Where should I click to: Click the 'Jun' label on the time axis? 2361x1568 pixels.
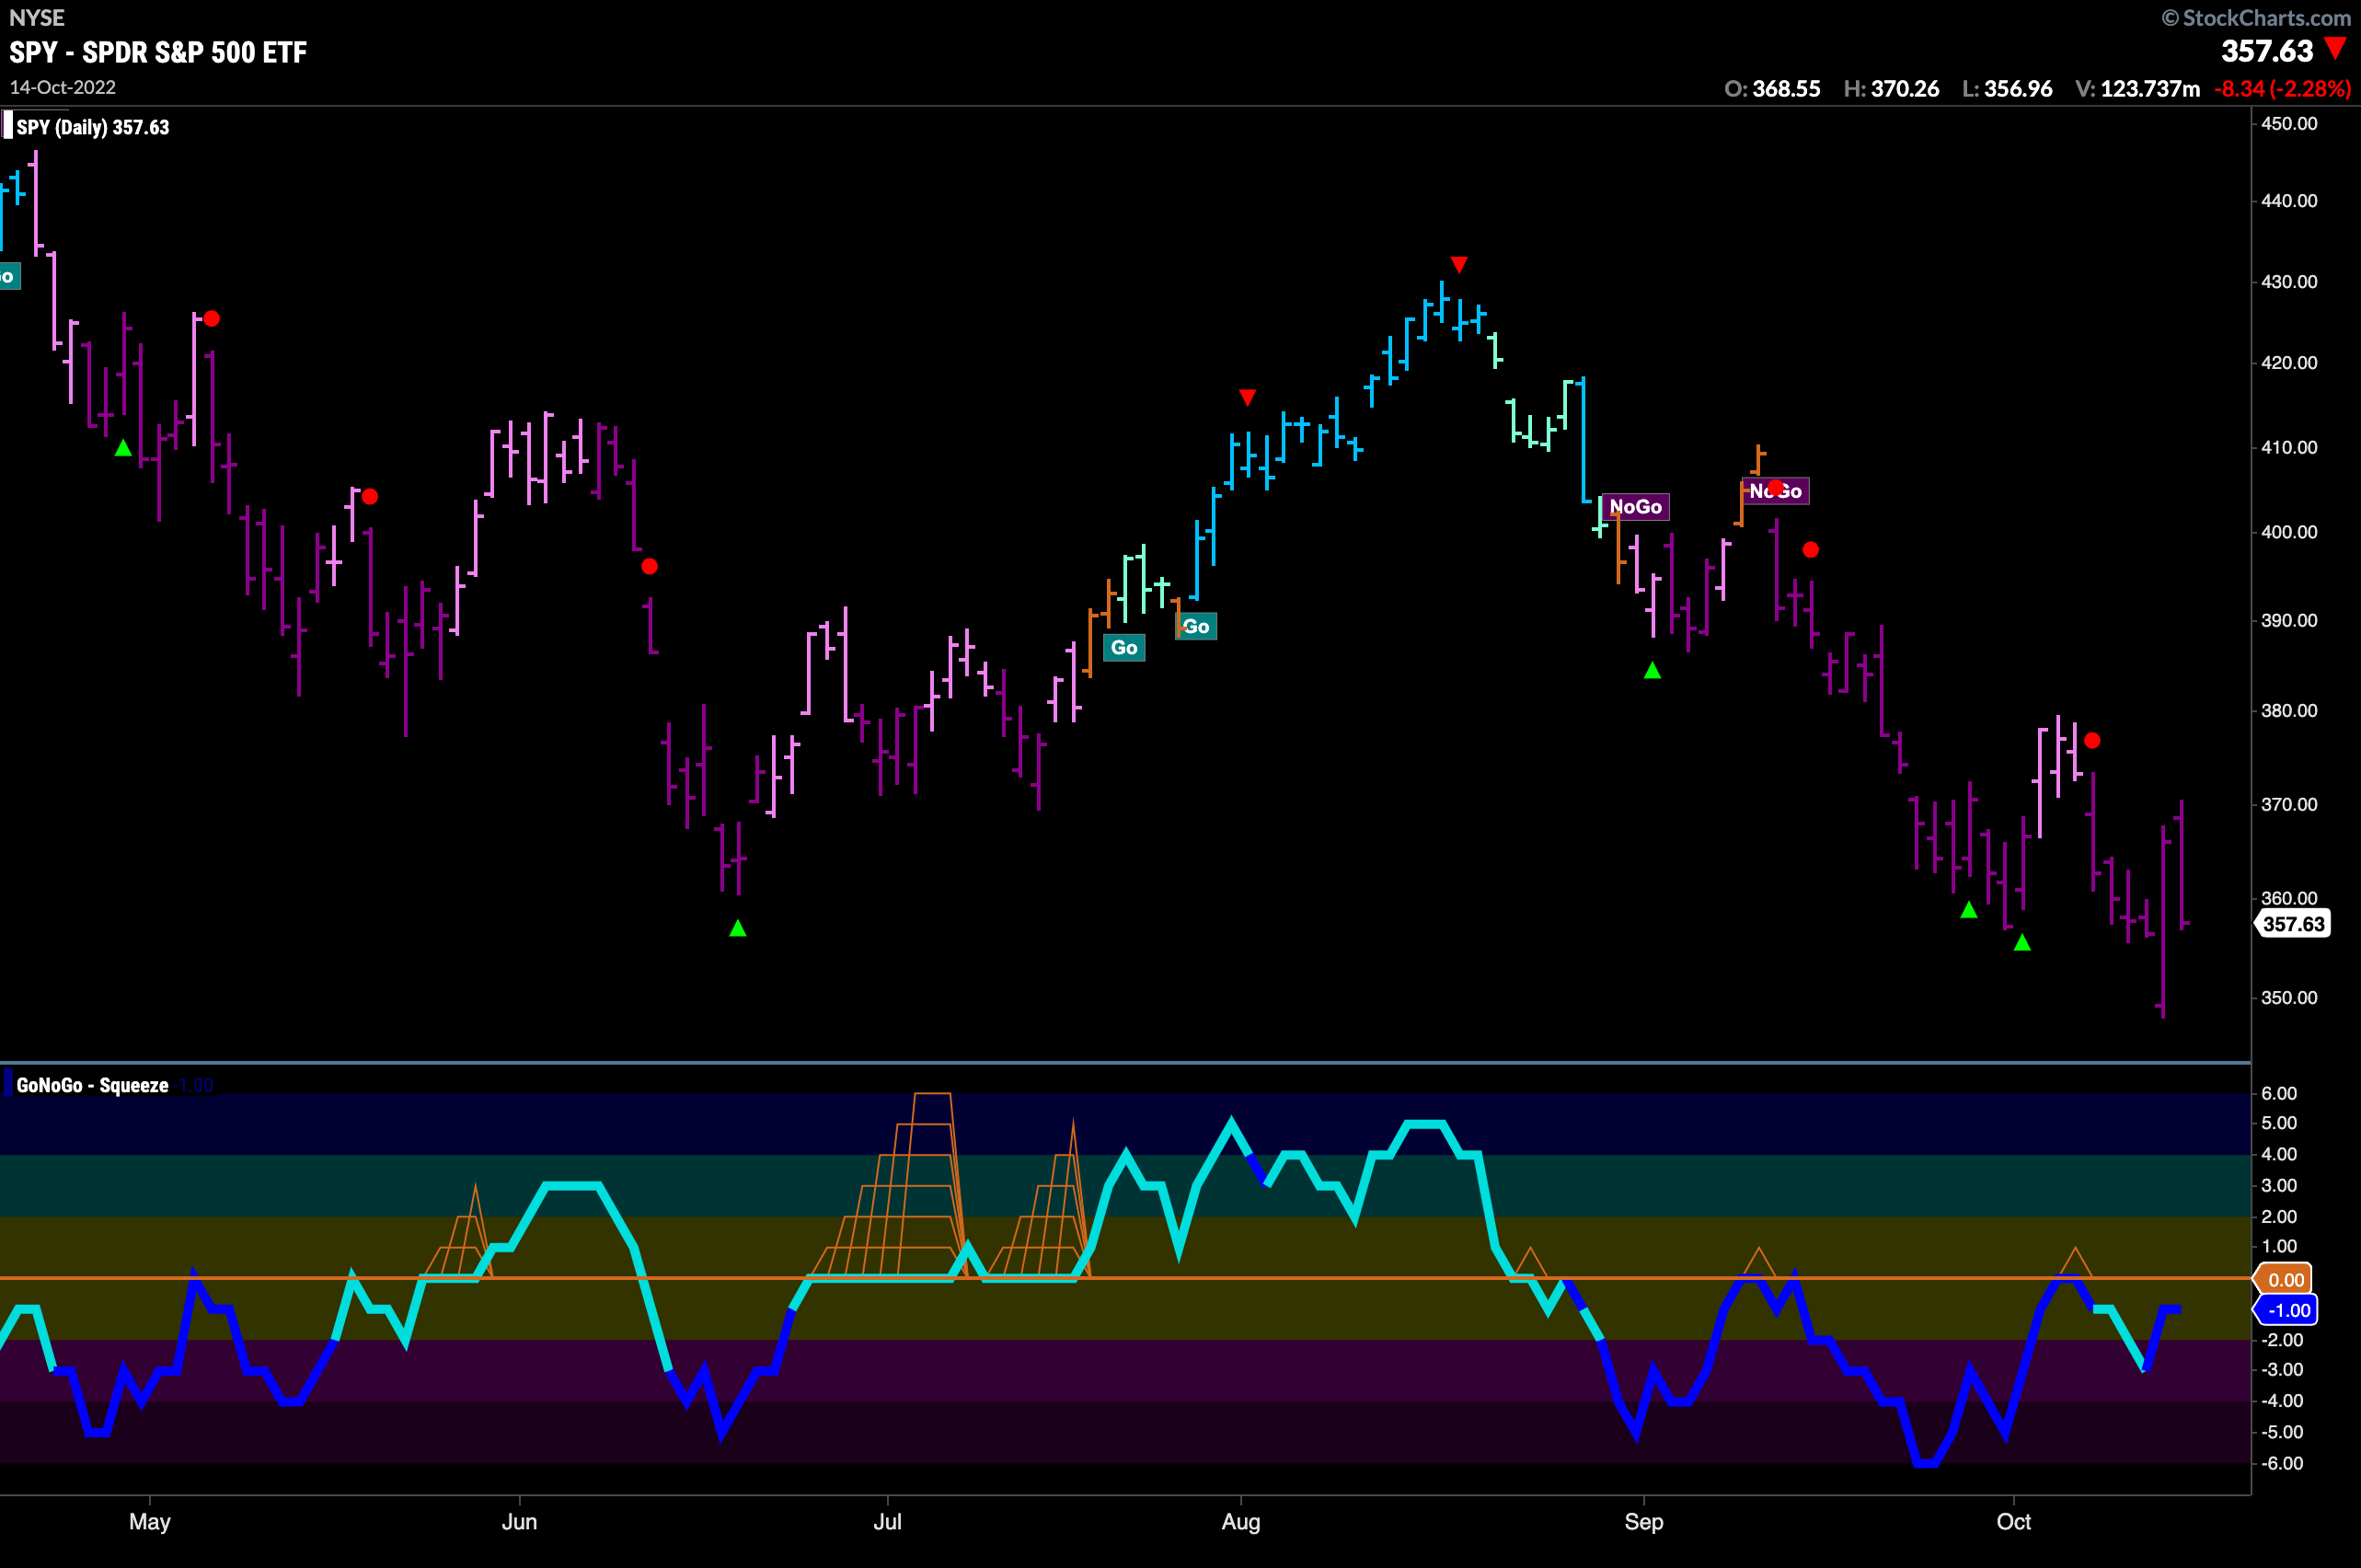pos(520,1522)
